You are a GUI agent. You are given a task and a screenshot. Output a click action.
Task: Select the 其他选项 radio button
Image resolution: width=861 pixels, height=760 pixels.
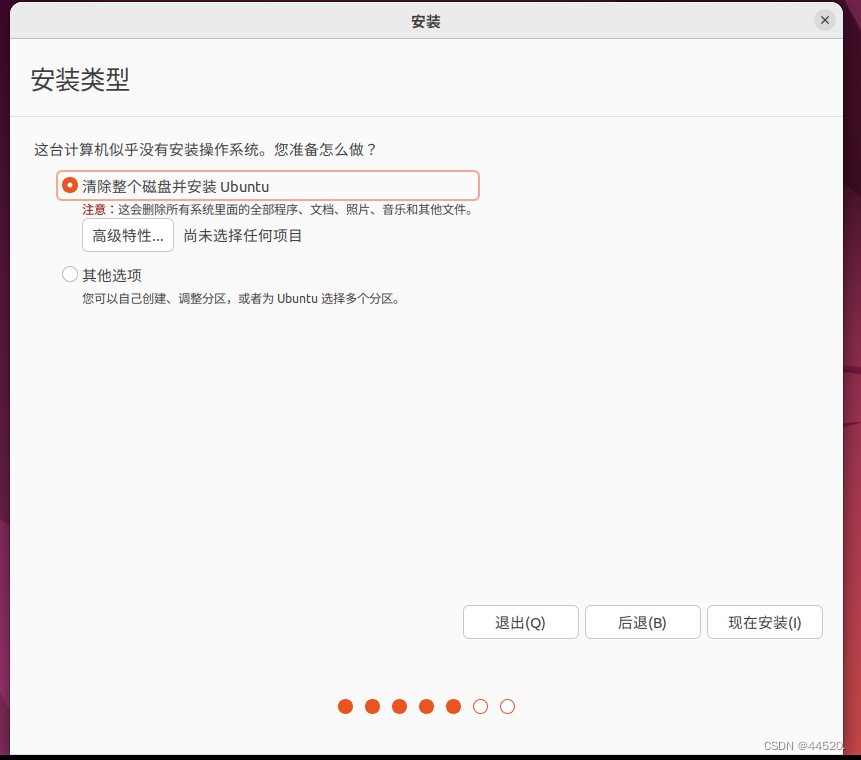tap(70, 274)
